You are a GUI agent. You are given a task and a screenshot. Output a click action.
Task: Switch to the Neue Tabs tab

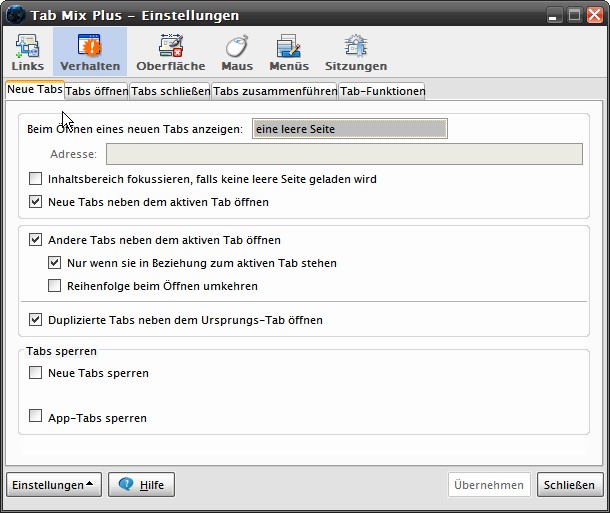coord(35,89)
